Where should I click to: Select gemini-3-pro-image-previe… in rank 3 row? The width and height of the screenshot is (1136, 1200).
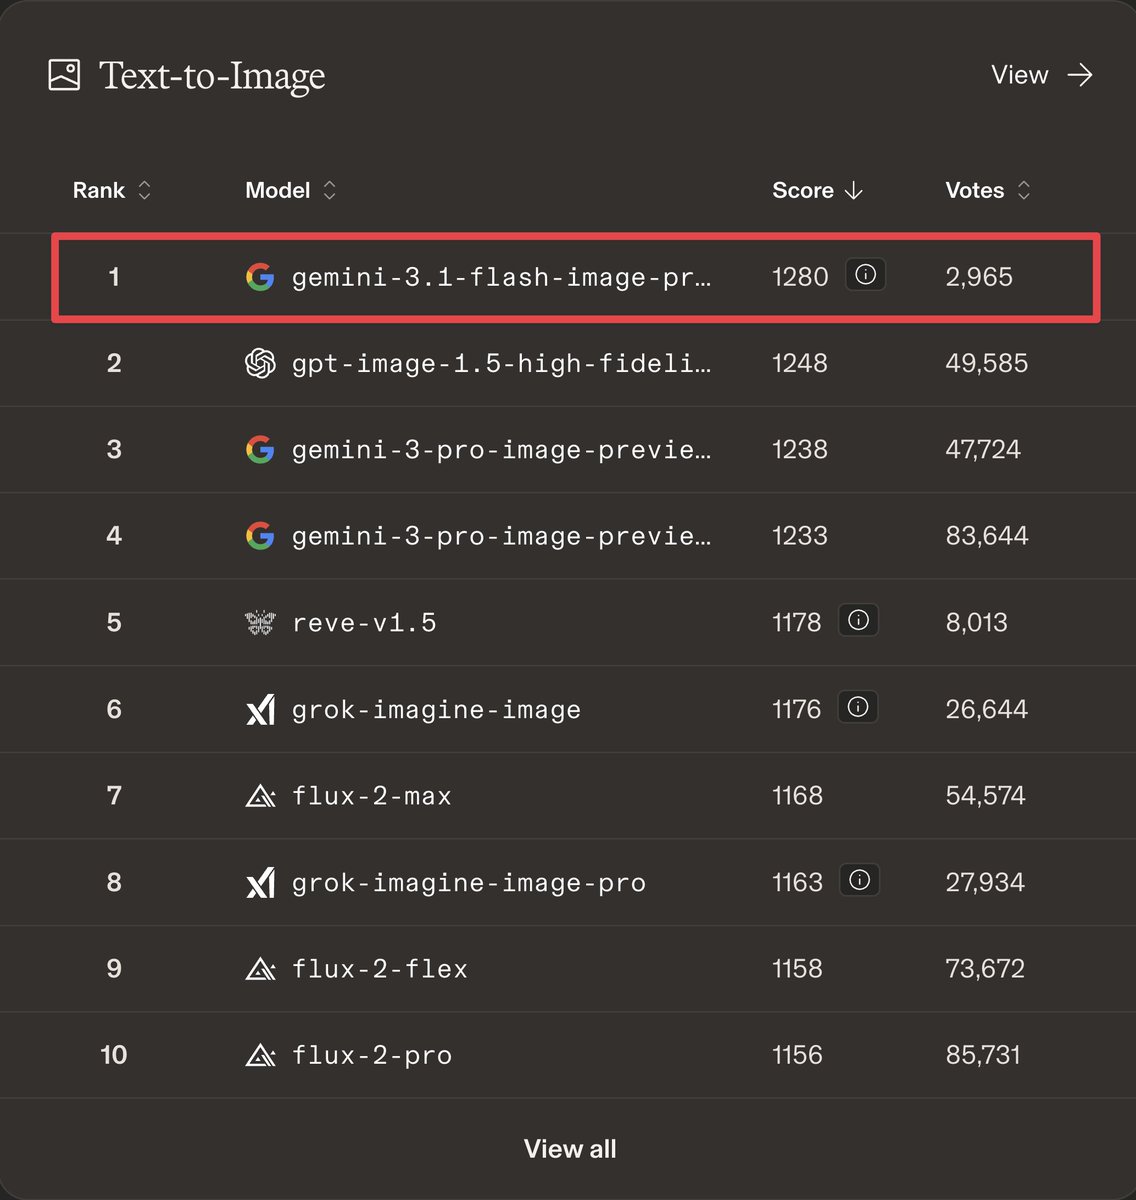[x=501, y=450]
